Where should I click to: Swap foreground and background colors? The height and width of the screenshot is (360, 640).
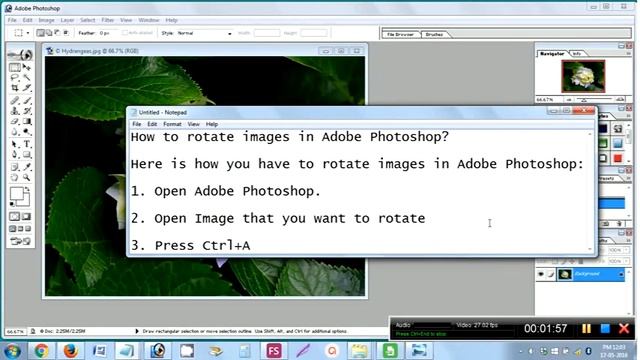point(27,190)
